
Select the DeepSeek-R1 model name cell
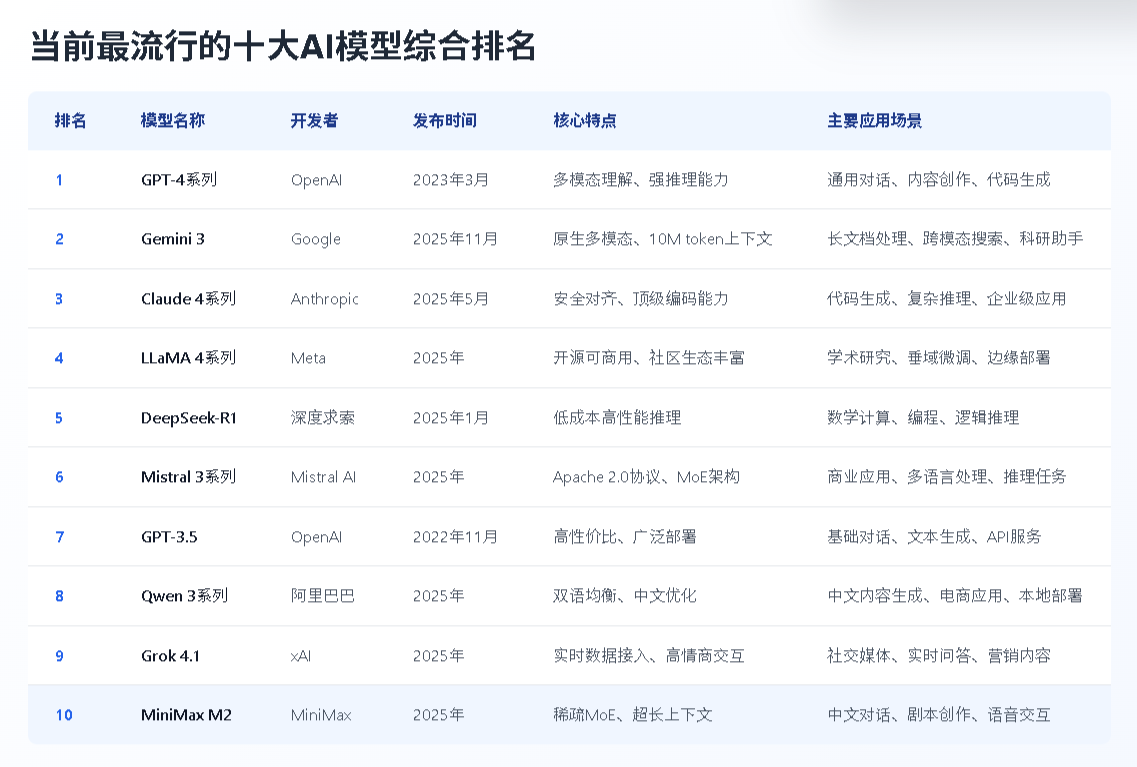coord(189,418)
